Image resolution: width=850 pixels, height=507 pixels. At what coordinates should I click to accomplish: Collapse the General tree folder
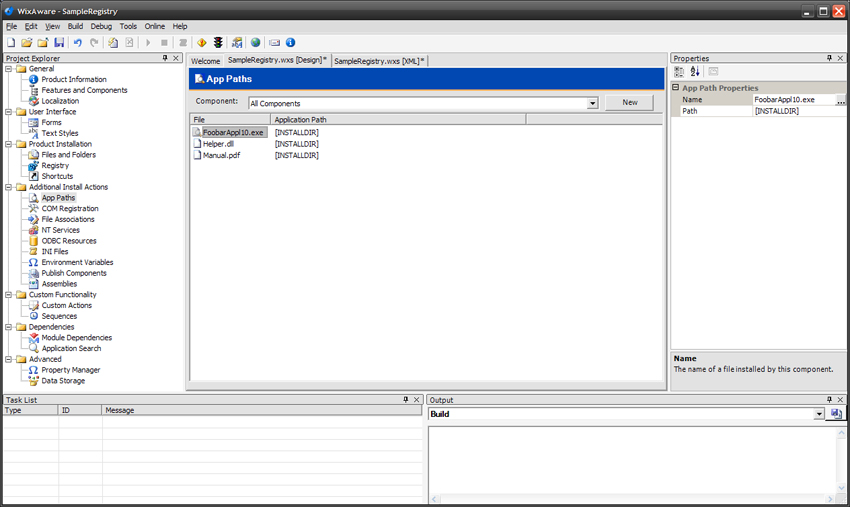(9, 69)
